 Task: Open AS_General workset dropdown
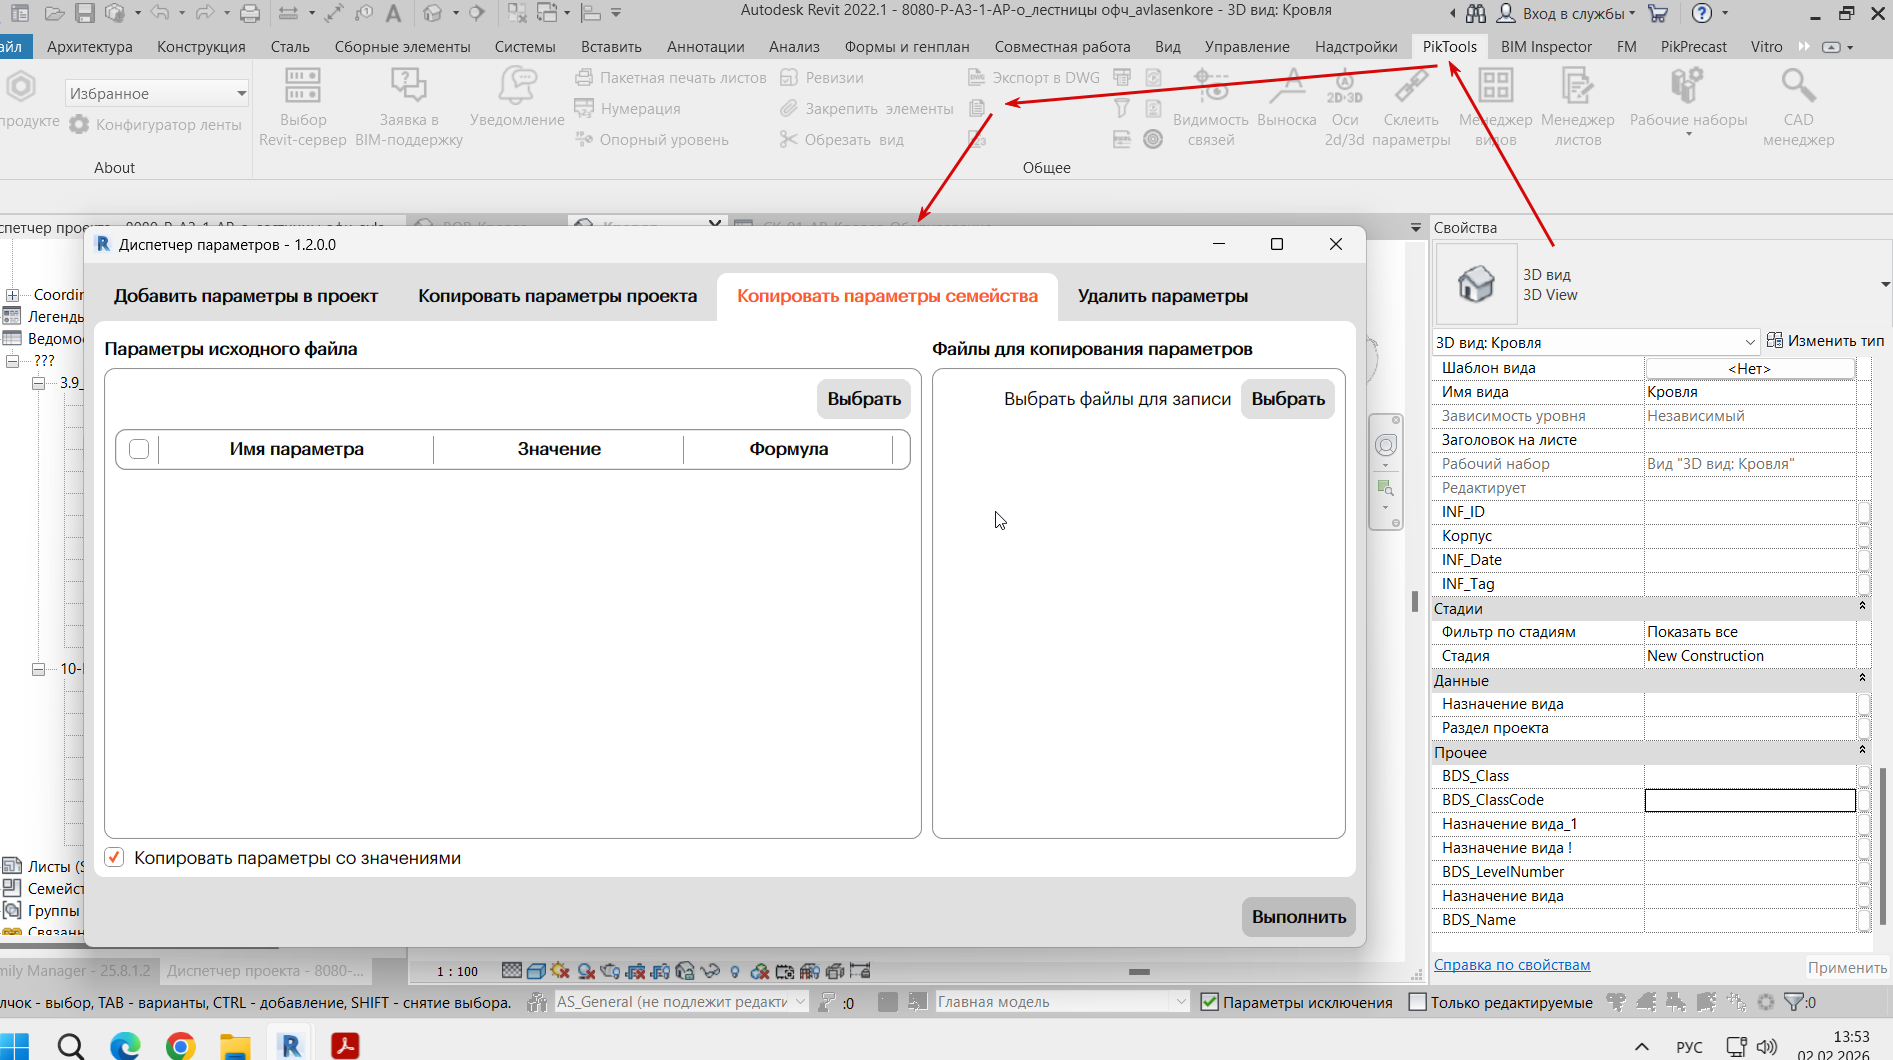pyautogui.click(x=681, y=1002)
